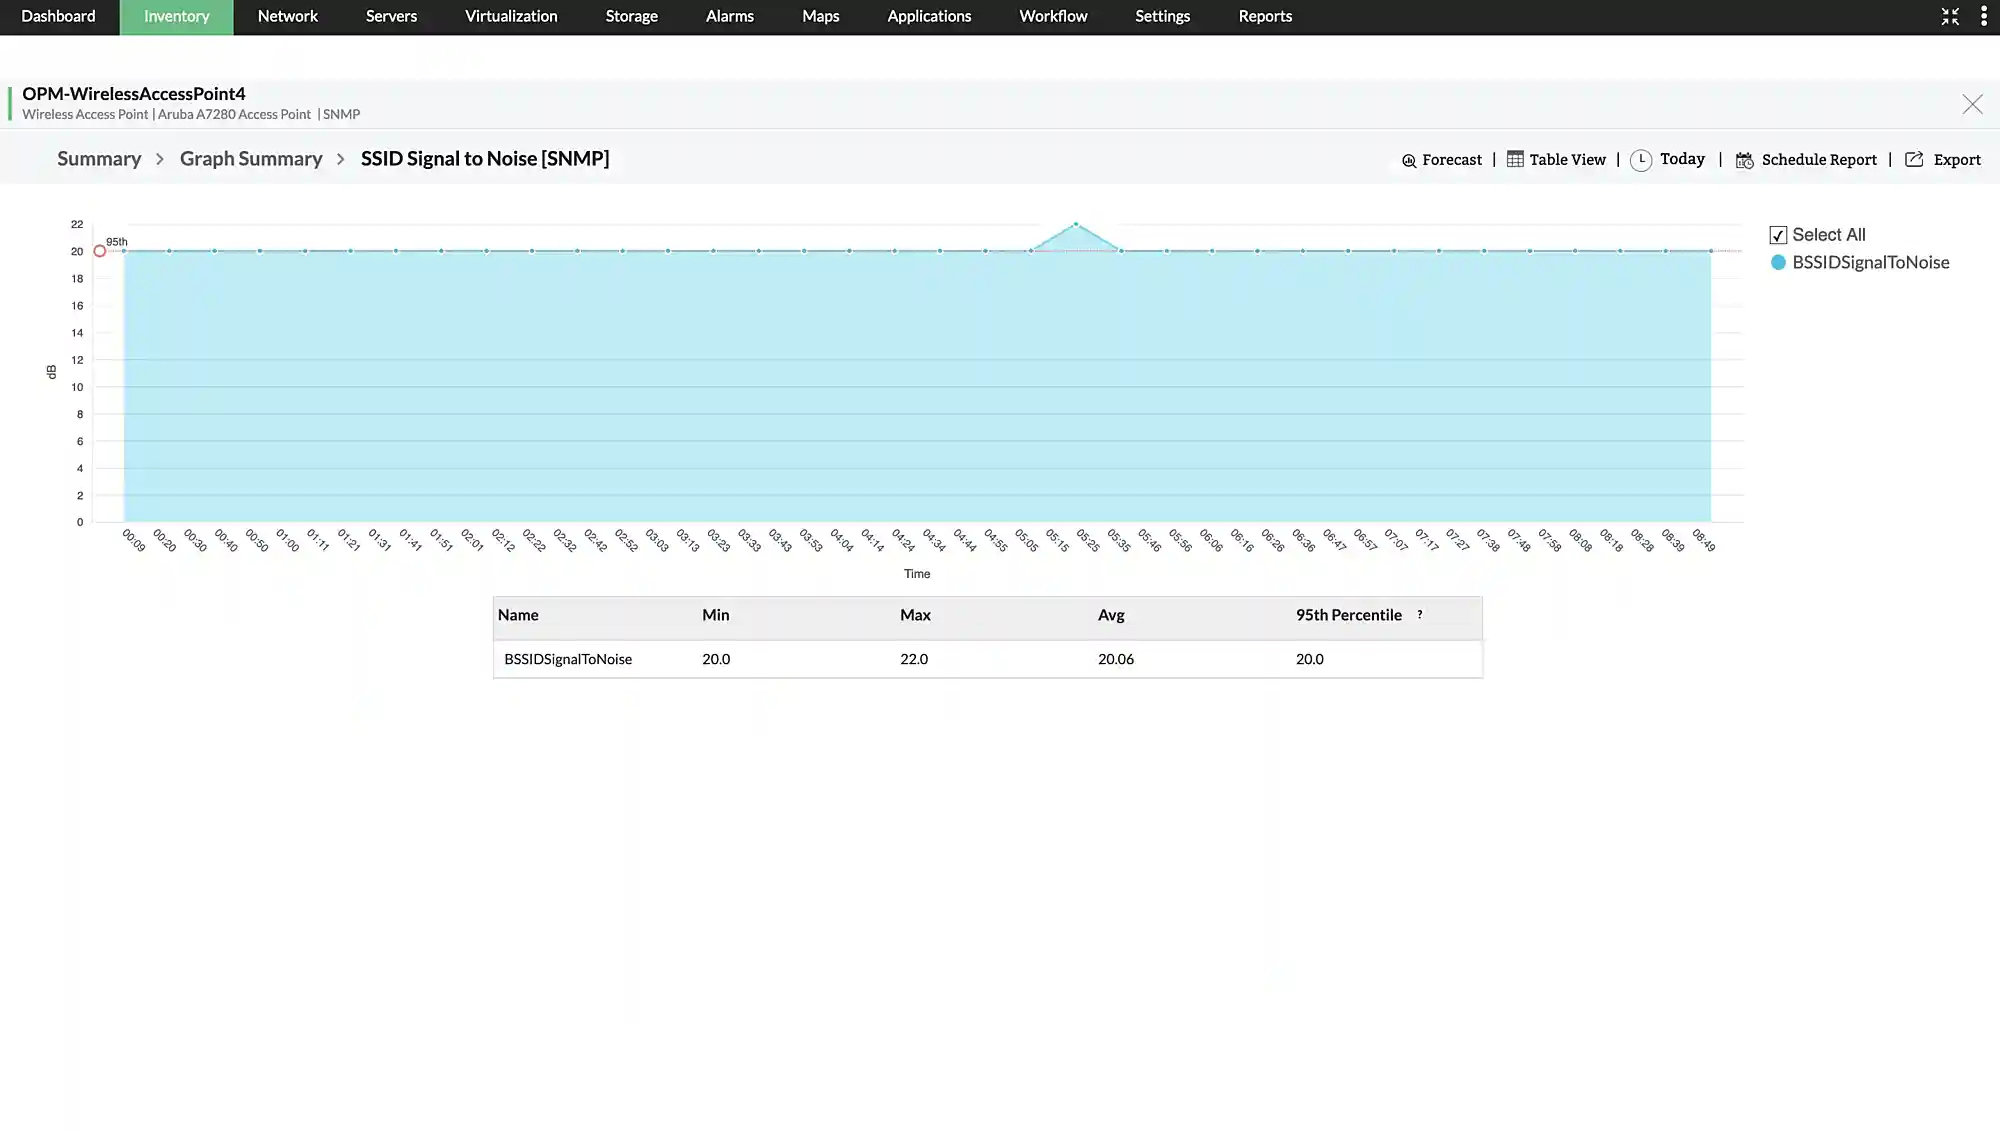Click the 95th Percentile help question mark
This screenshot has height=1131, width=2000.
pyautogui.click(x=1419, y=615)
